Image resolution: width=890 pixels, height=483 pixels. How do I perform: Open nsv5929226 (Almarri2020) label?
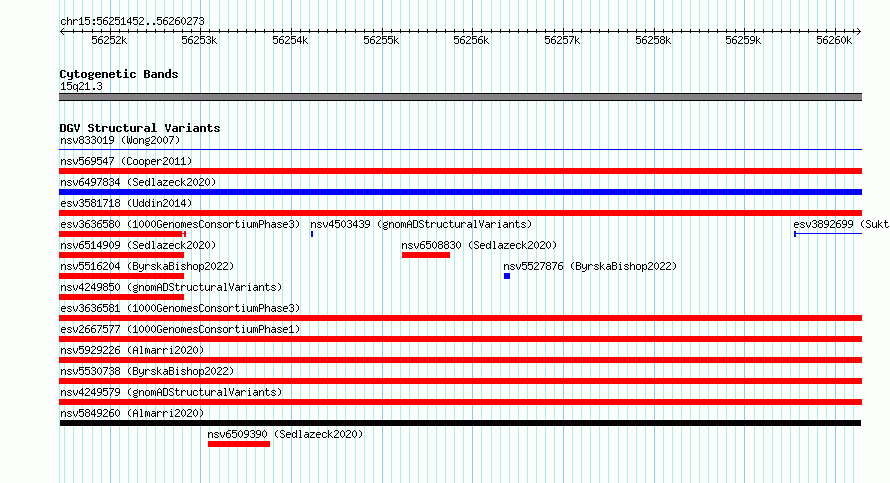(x=132, y=350)
